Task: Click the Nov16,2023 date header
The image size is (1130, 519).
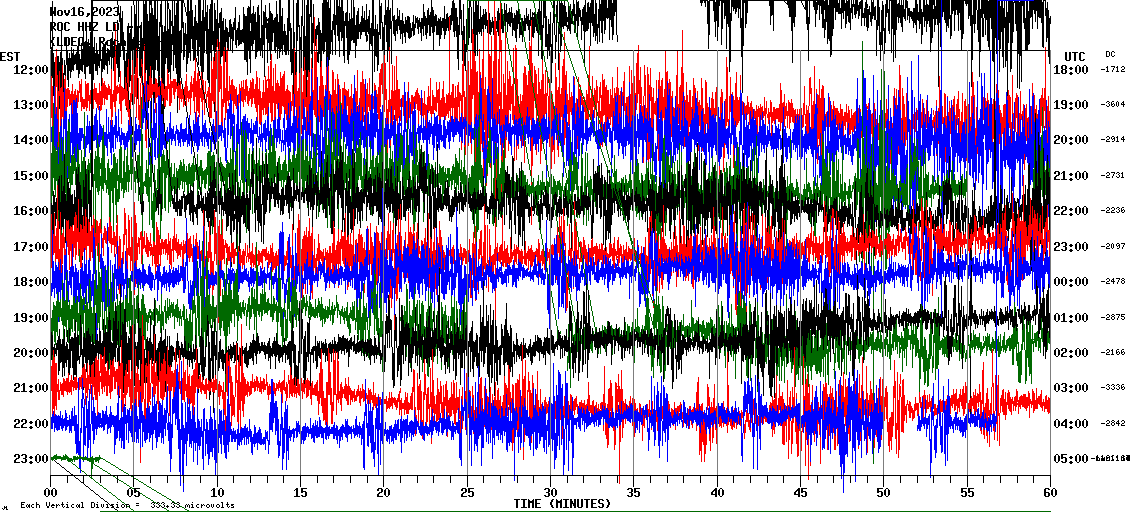Action: [x=85, y=12]
